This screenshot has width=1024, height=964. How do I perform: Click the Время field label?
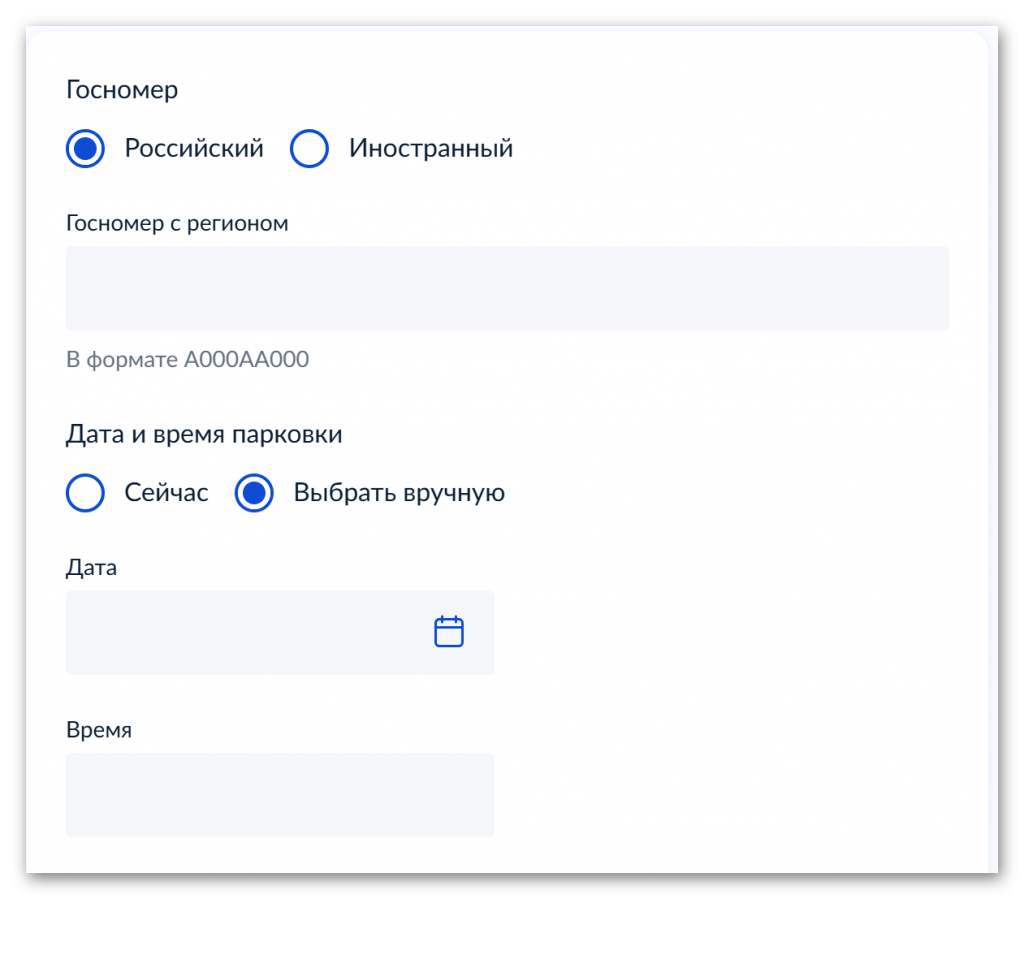tap(99, 730)
